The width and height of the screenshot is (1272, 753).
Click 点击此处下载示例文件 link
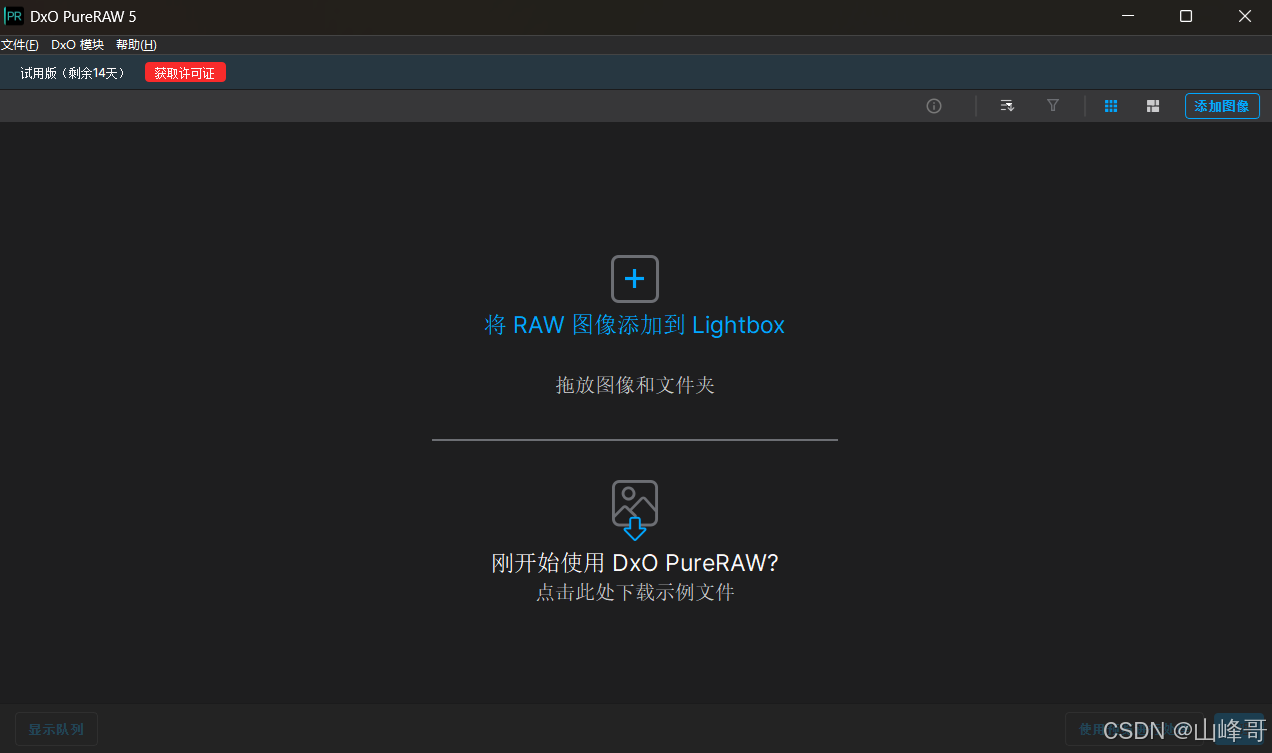[x=635, y=592]
